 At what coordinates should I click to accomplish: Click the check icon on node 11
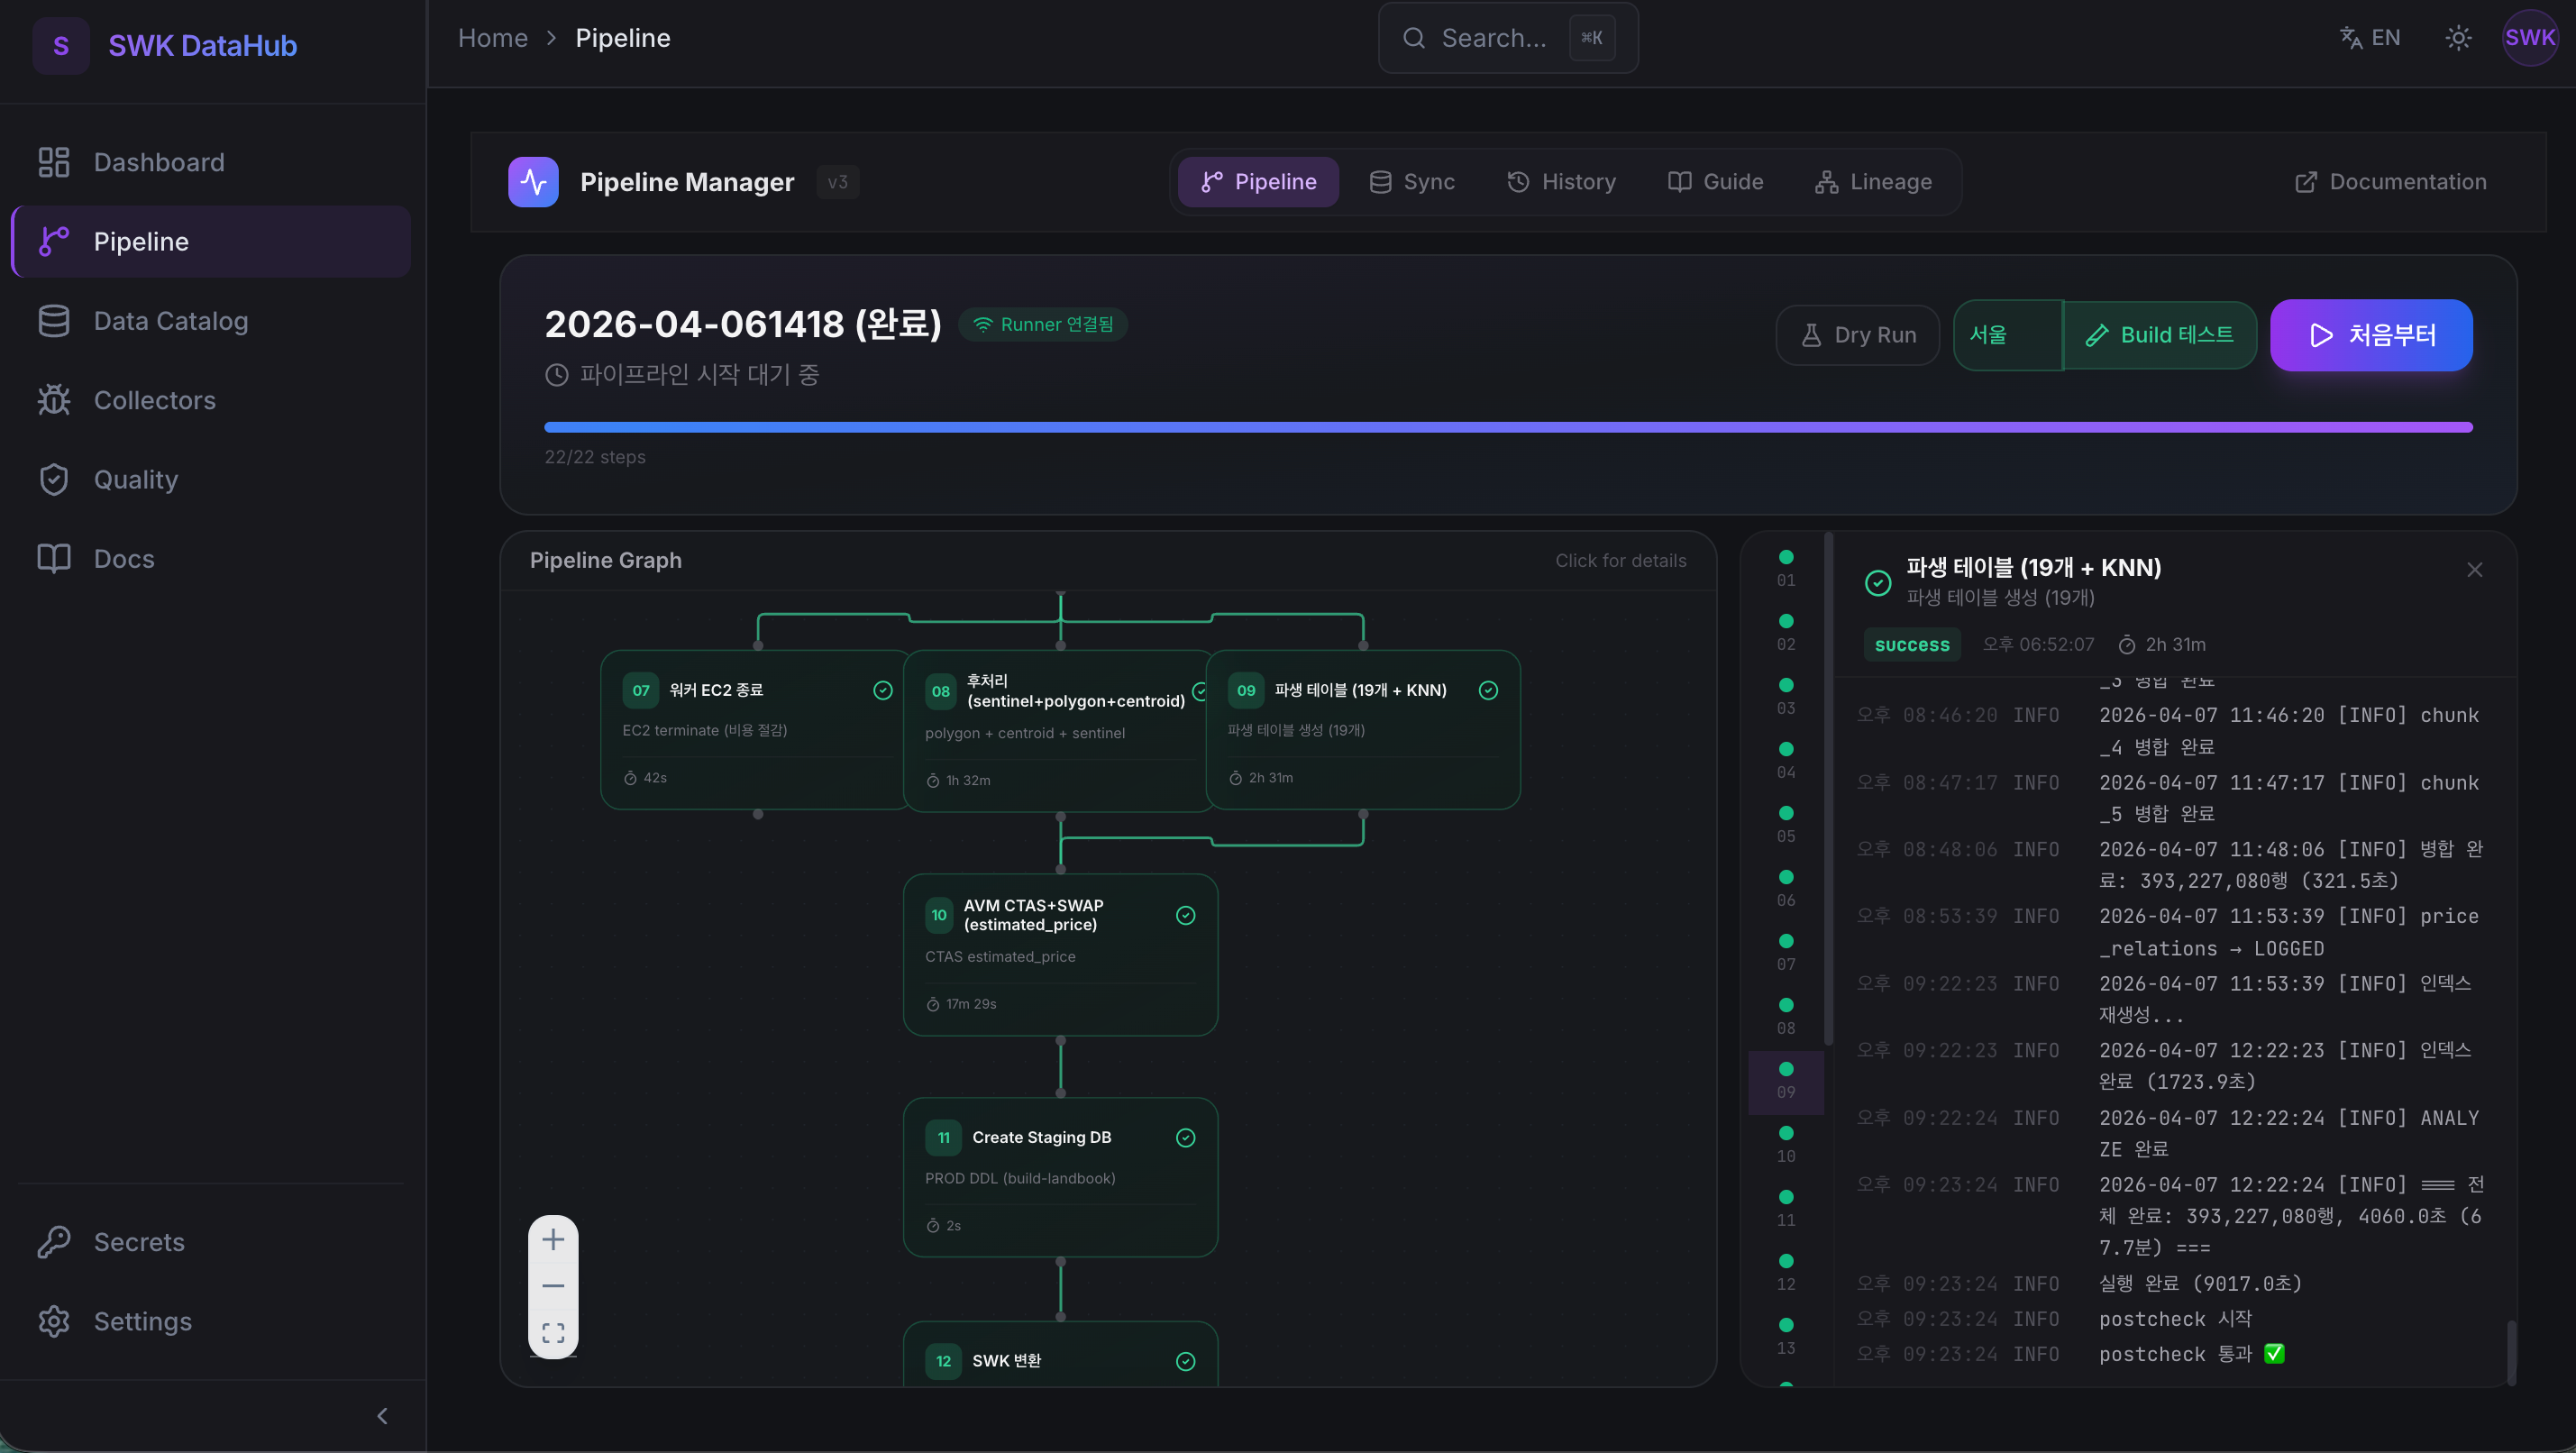(1186, 1137)
